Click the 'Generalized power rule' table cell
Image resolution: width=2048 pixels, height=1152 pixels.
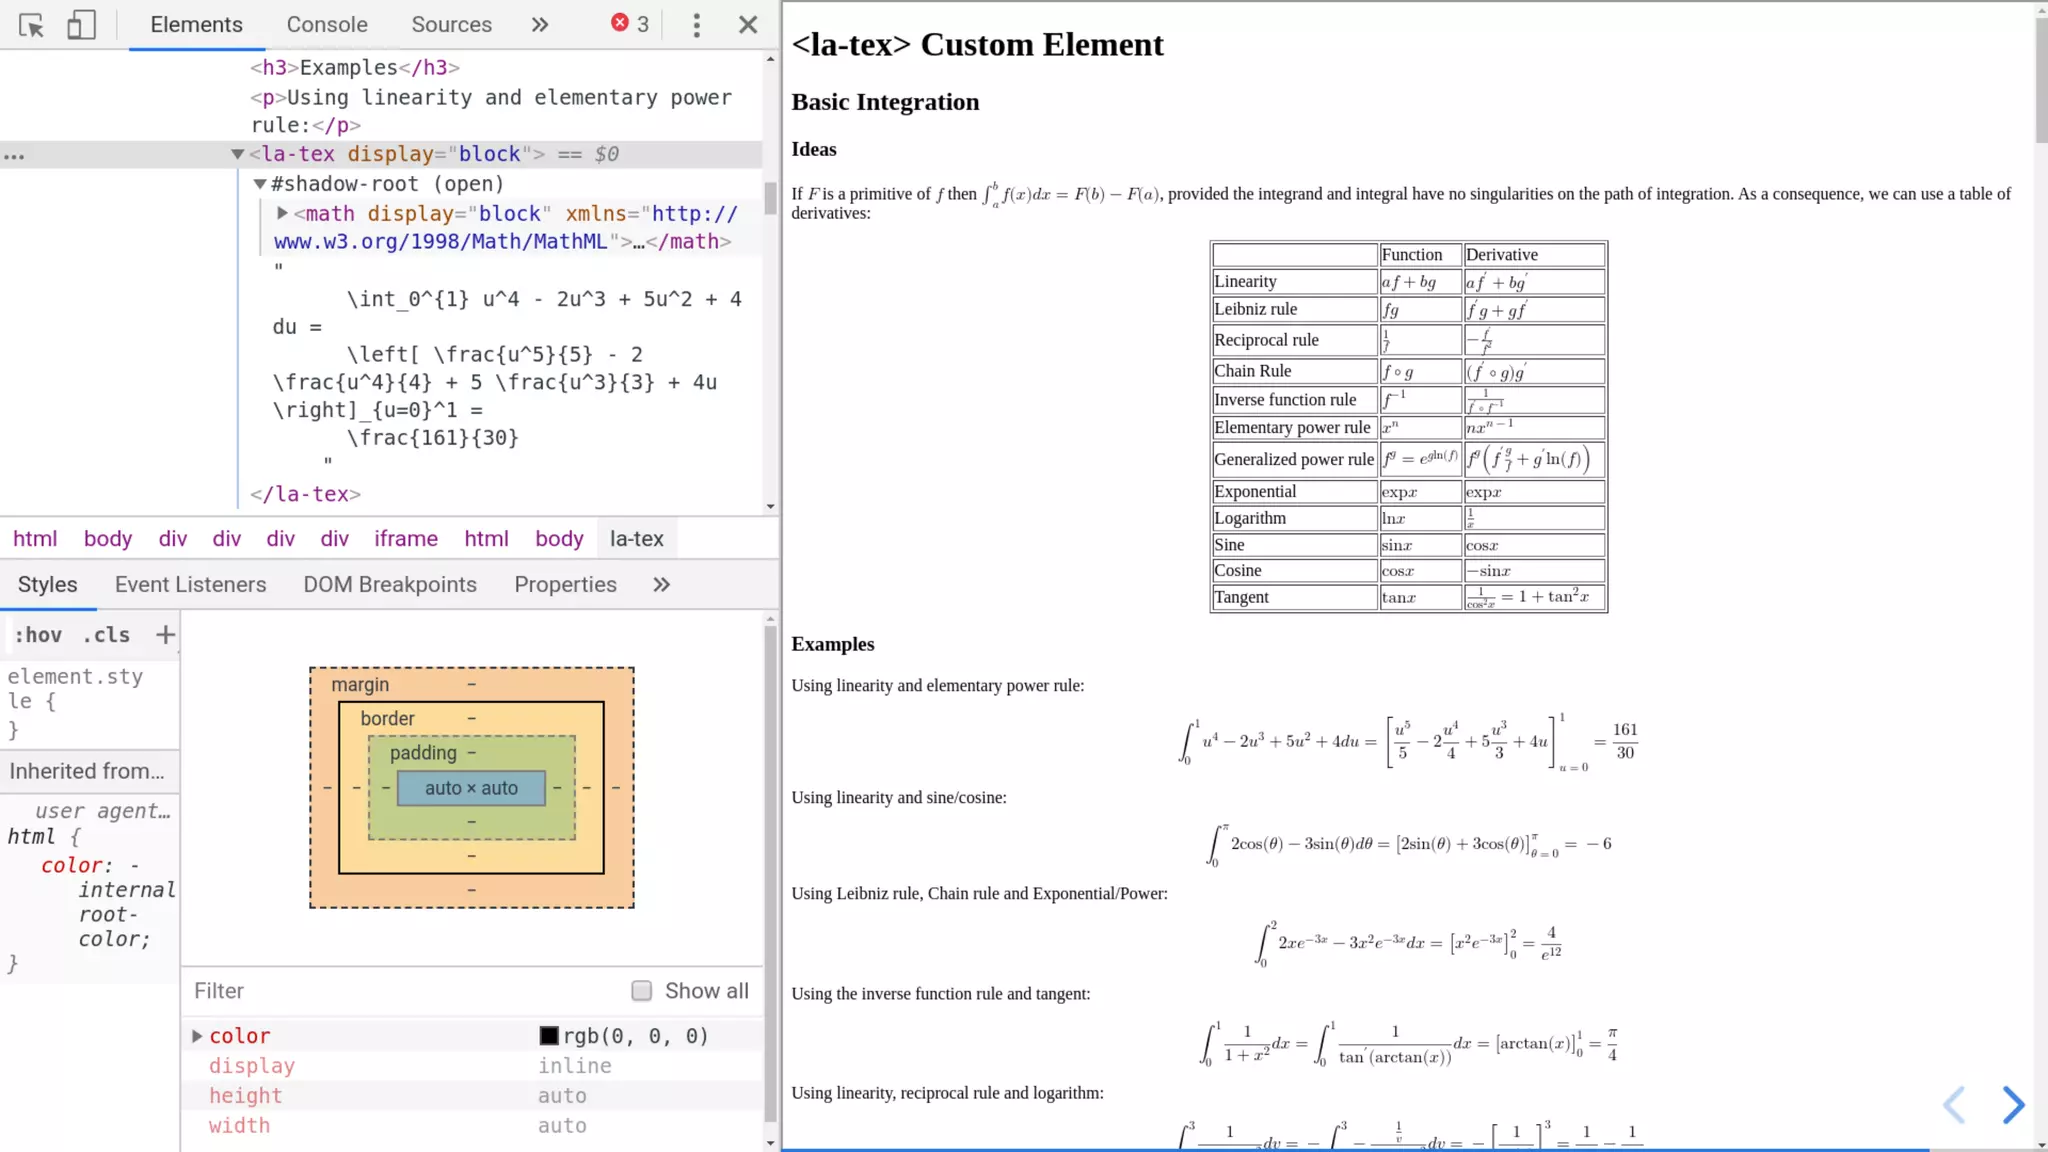tap(1294, 459)
